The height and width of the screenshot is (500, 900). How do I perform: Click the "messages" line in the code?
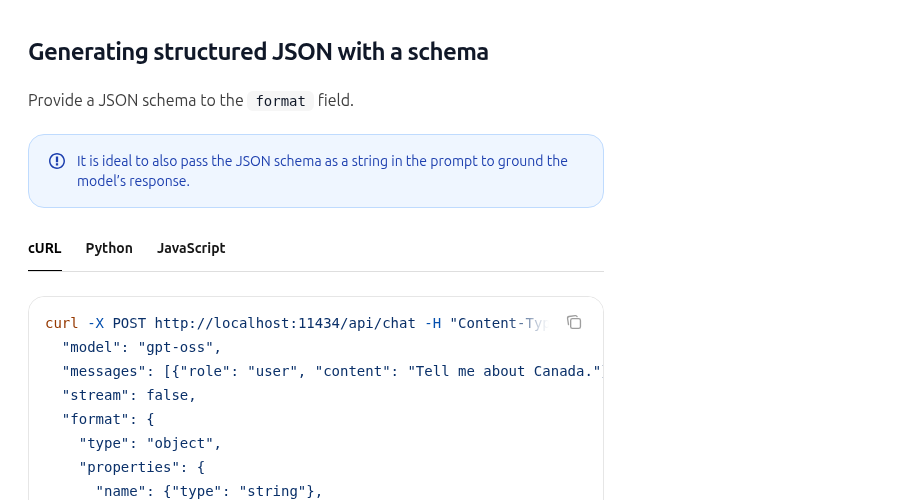click(x=332, y=371)
